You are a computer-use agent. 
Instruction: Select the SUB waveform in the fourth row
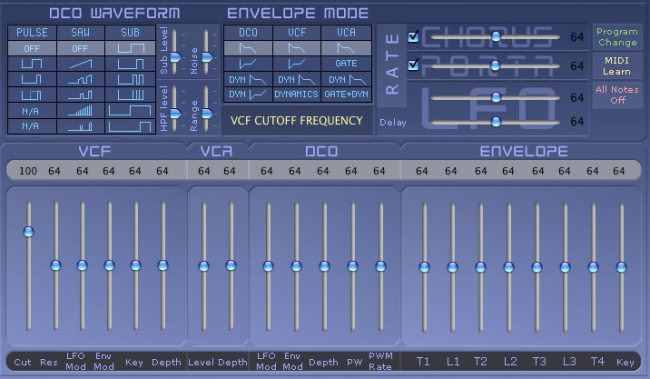click(130, 95)
